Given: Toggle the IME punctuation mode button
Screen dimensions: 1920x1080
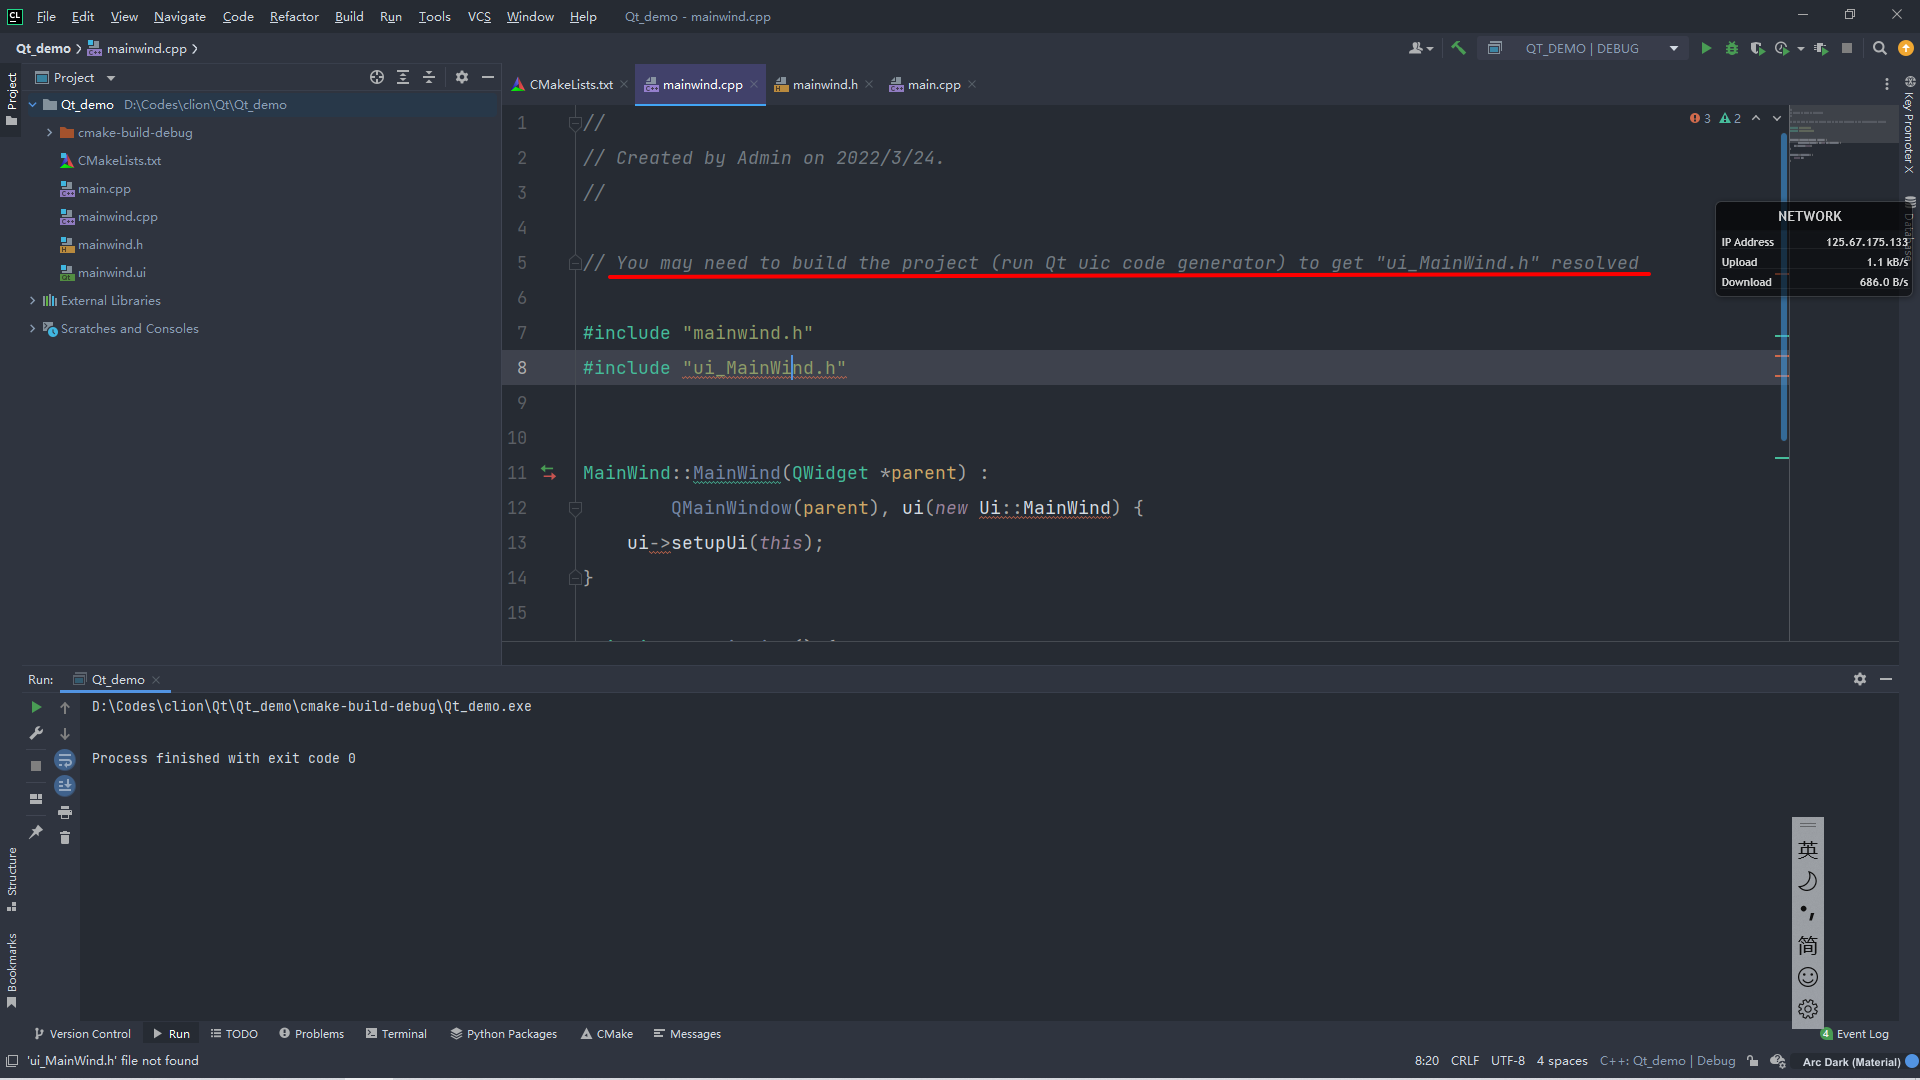Looking at the screenshot, I should click(x=1808, y=913).
